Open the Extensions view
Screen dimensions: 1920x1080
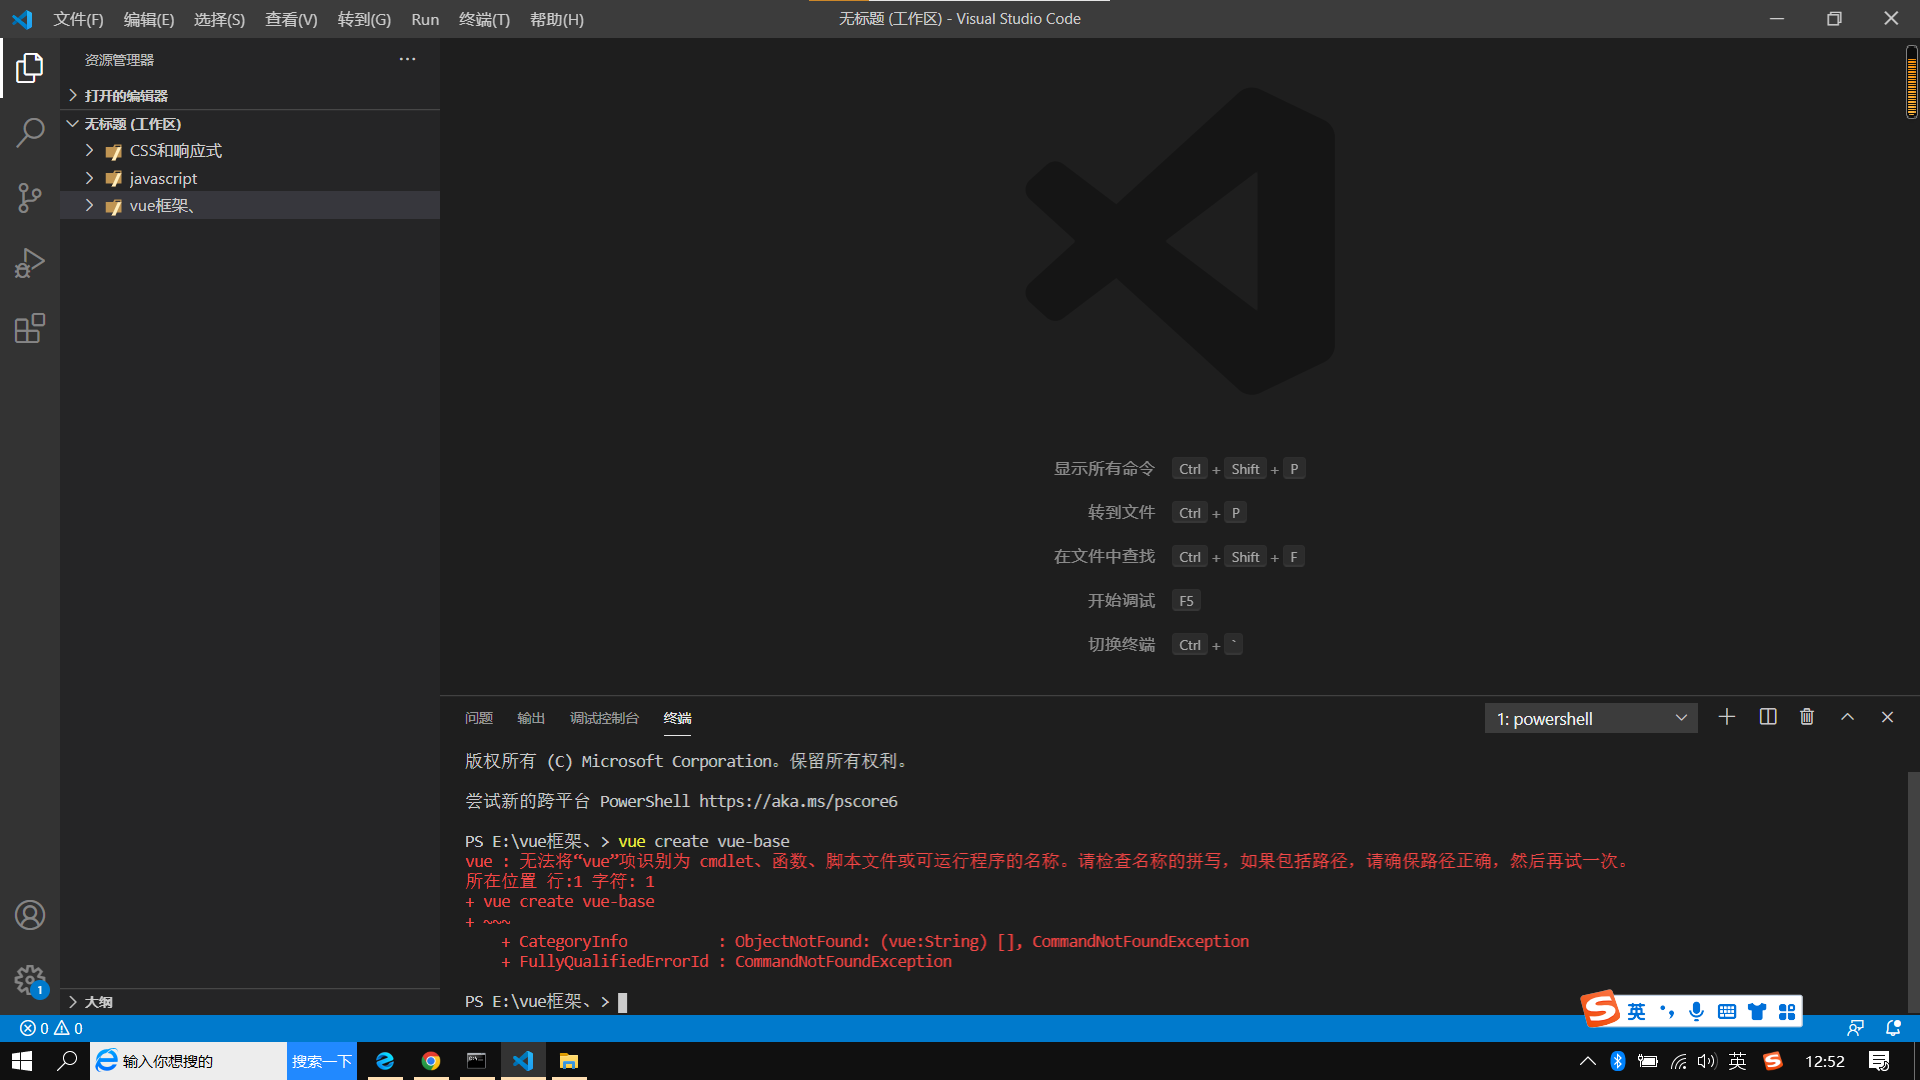tap(30, 328)
